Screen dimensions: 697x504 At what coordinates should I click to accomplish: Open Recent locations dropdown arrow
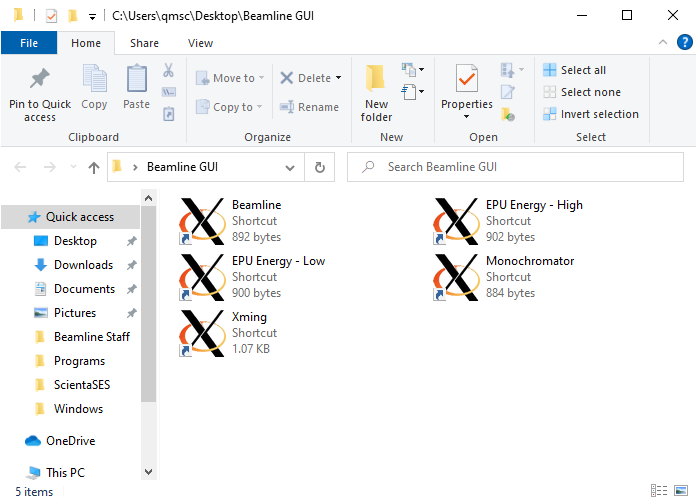tap(73, 167)
